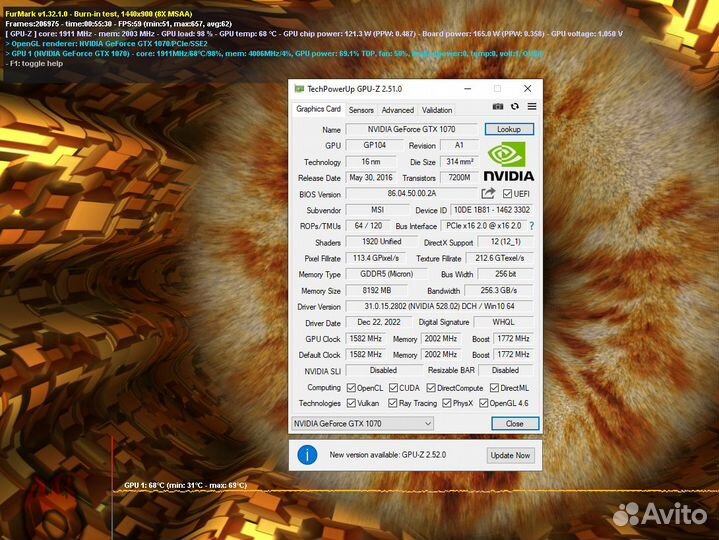The width and height of the screenshot is (719, 540).
Task: Click the NVIDIA logo image
Action: point(509,161)
